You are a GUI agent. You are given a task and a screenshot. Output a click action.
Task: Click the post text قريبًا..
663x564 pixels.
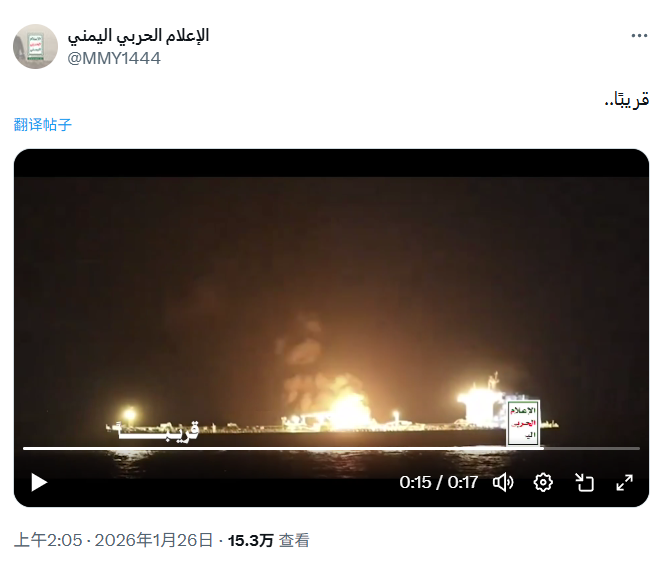coord(627,100)
